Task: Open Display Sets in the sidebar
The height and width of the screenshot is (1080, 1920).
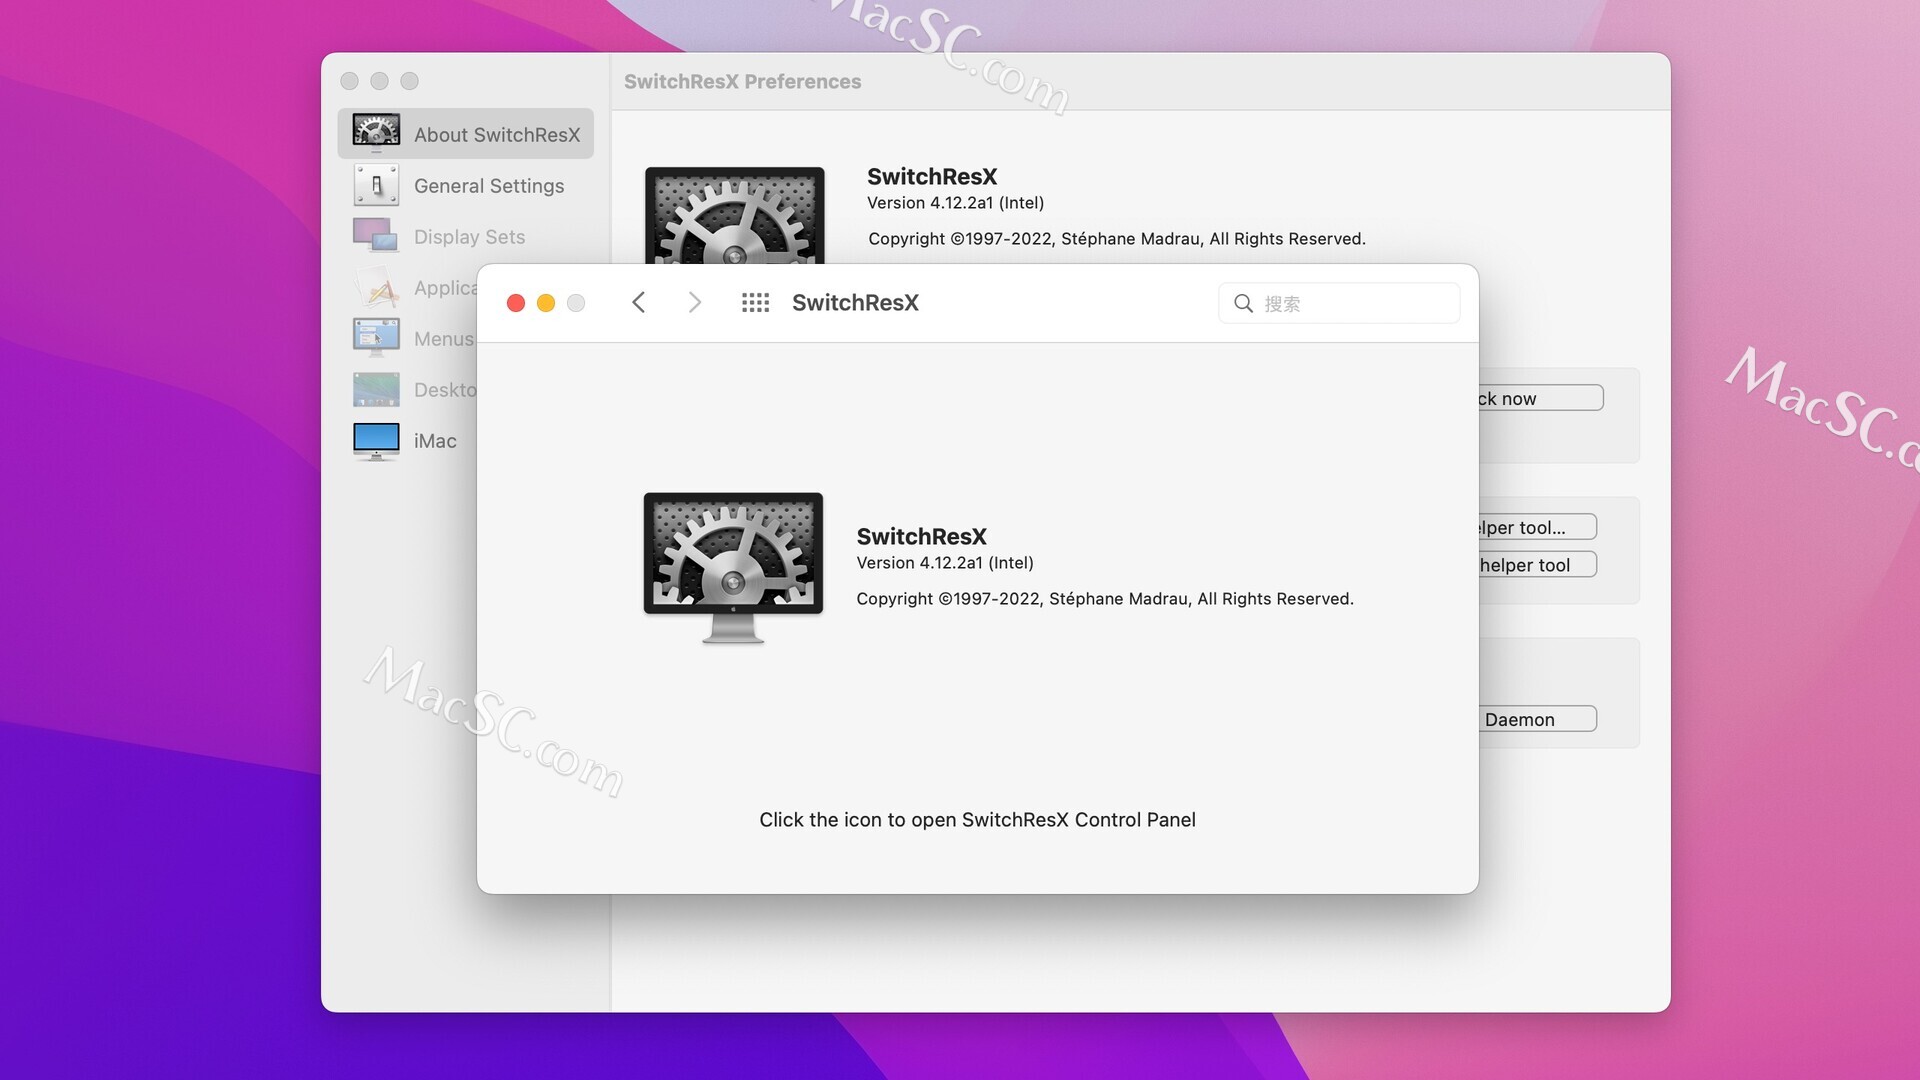Action: [466, 236]
